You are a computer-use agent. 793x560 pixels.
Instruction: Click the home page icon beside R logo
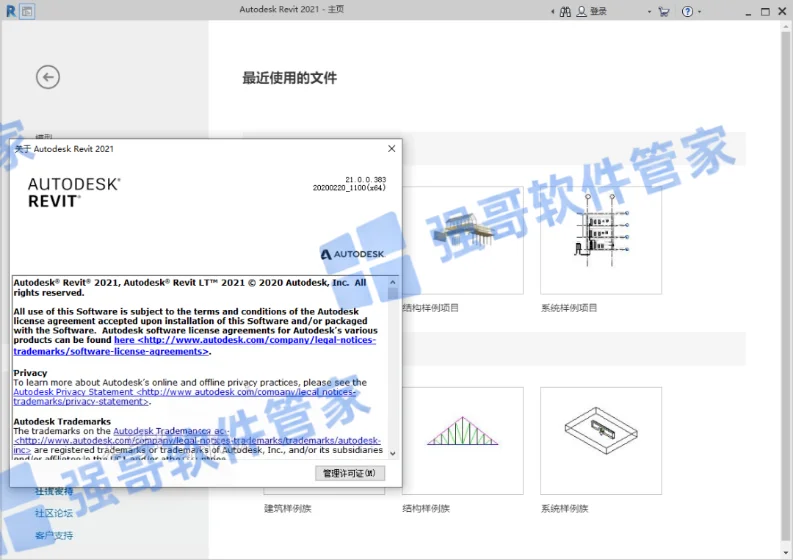(x=27, y=11)
